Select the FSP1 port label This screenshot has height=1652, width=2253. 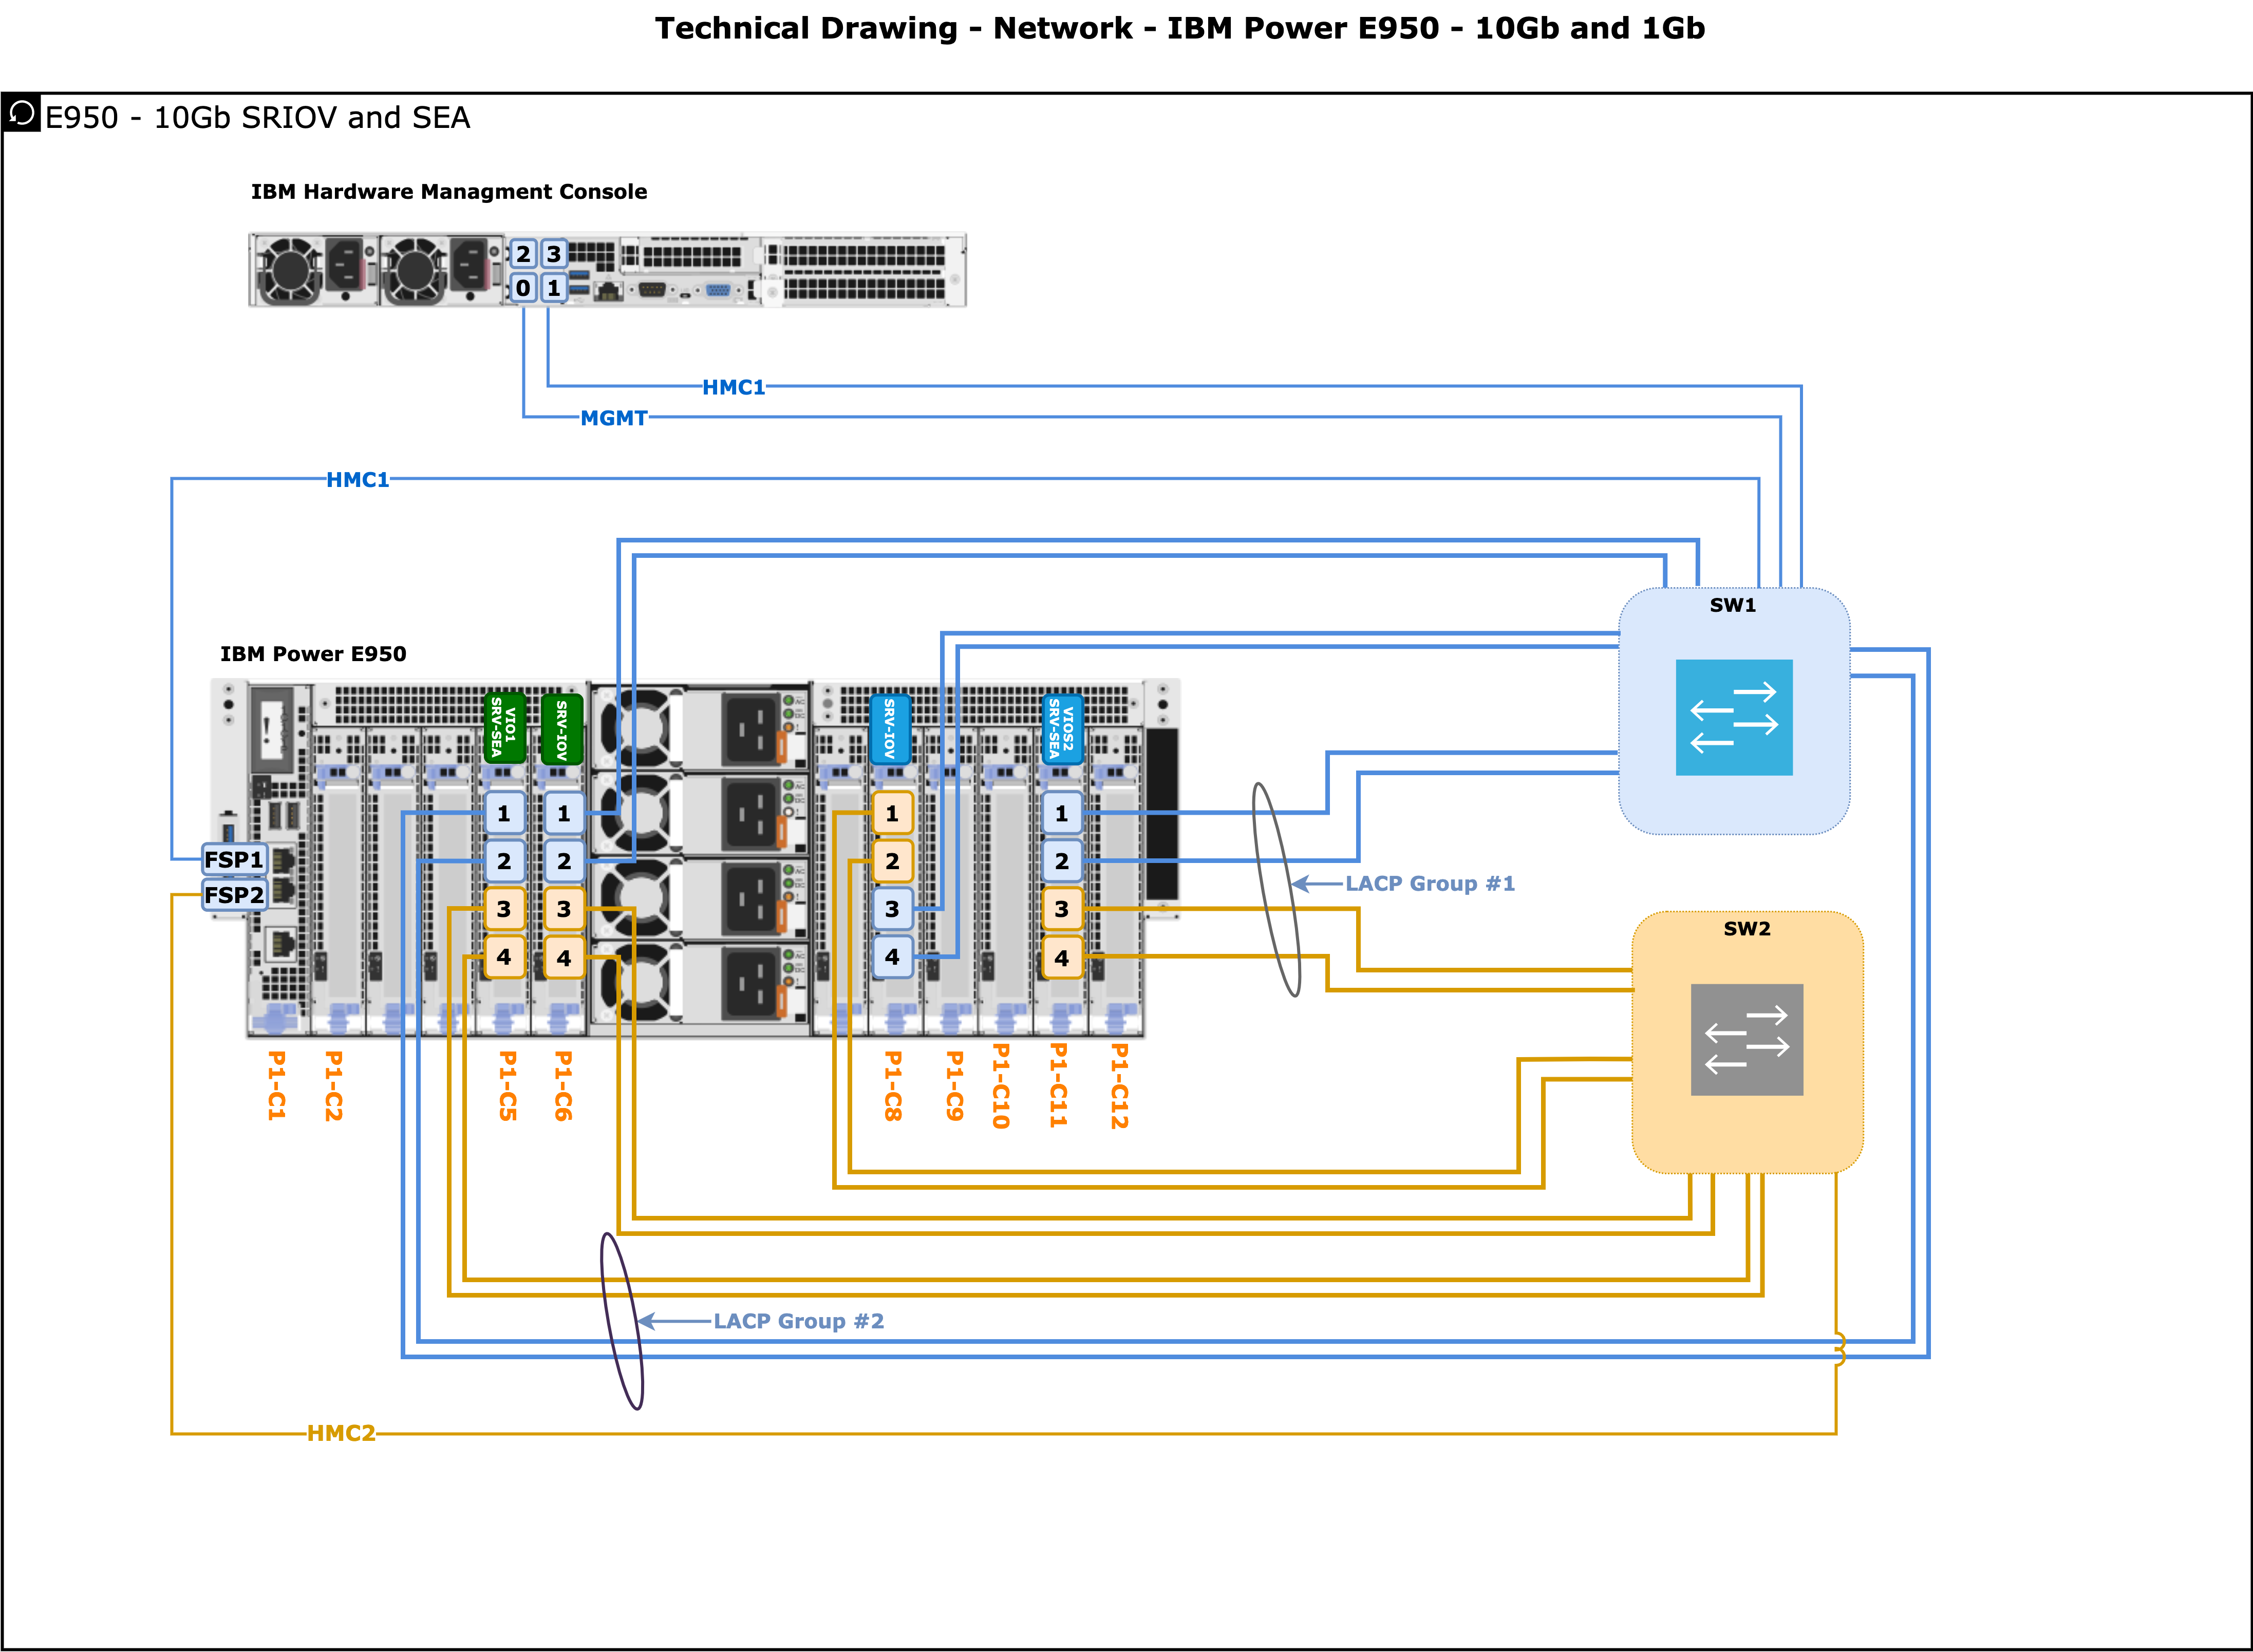coord(234,859)
